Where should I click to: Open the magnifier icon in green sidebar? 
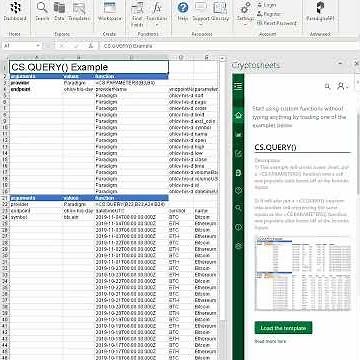point(238,208)
